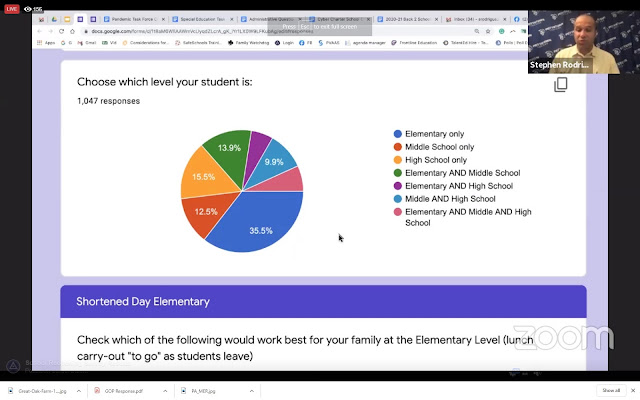
Task: Click the Elementary AND Middle AND High legend dot
Action: [x=398, y=212]
